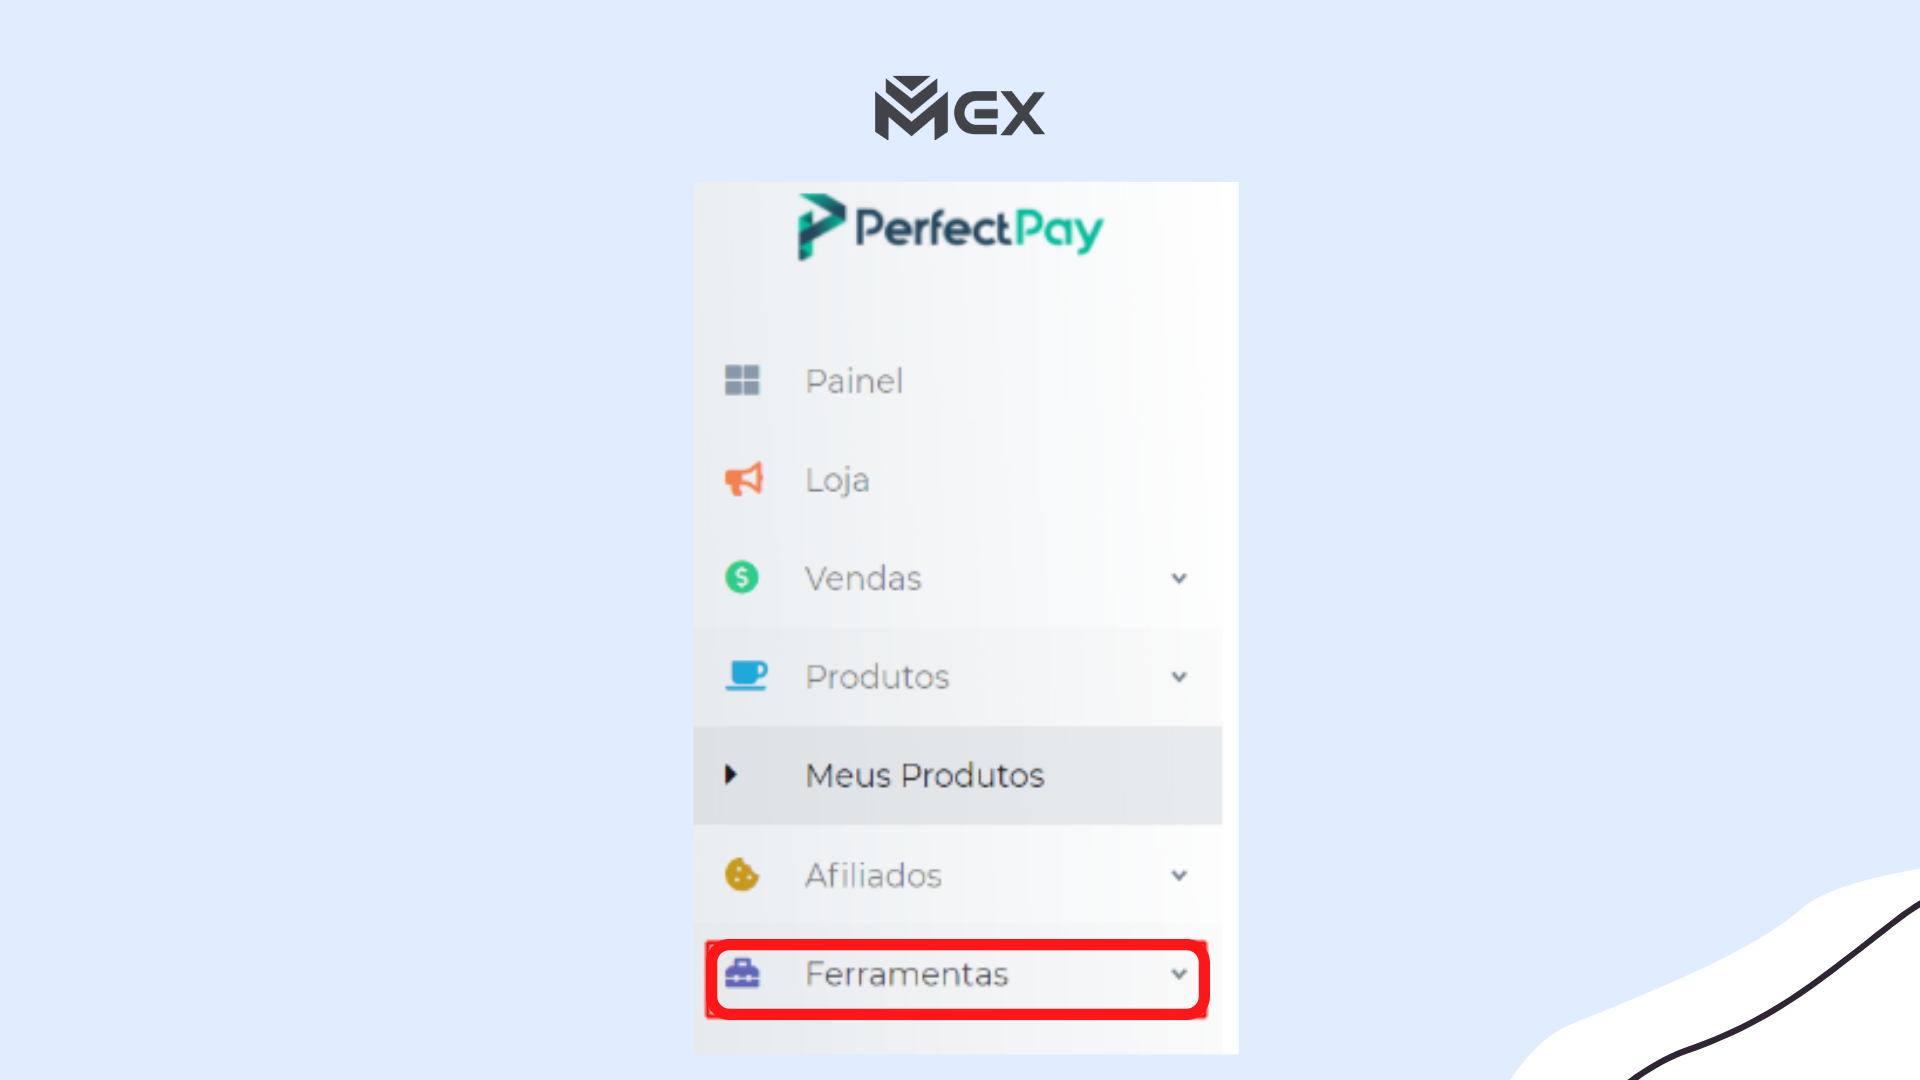Click the Painel grid icon

(741, 380)
